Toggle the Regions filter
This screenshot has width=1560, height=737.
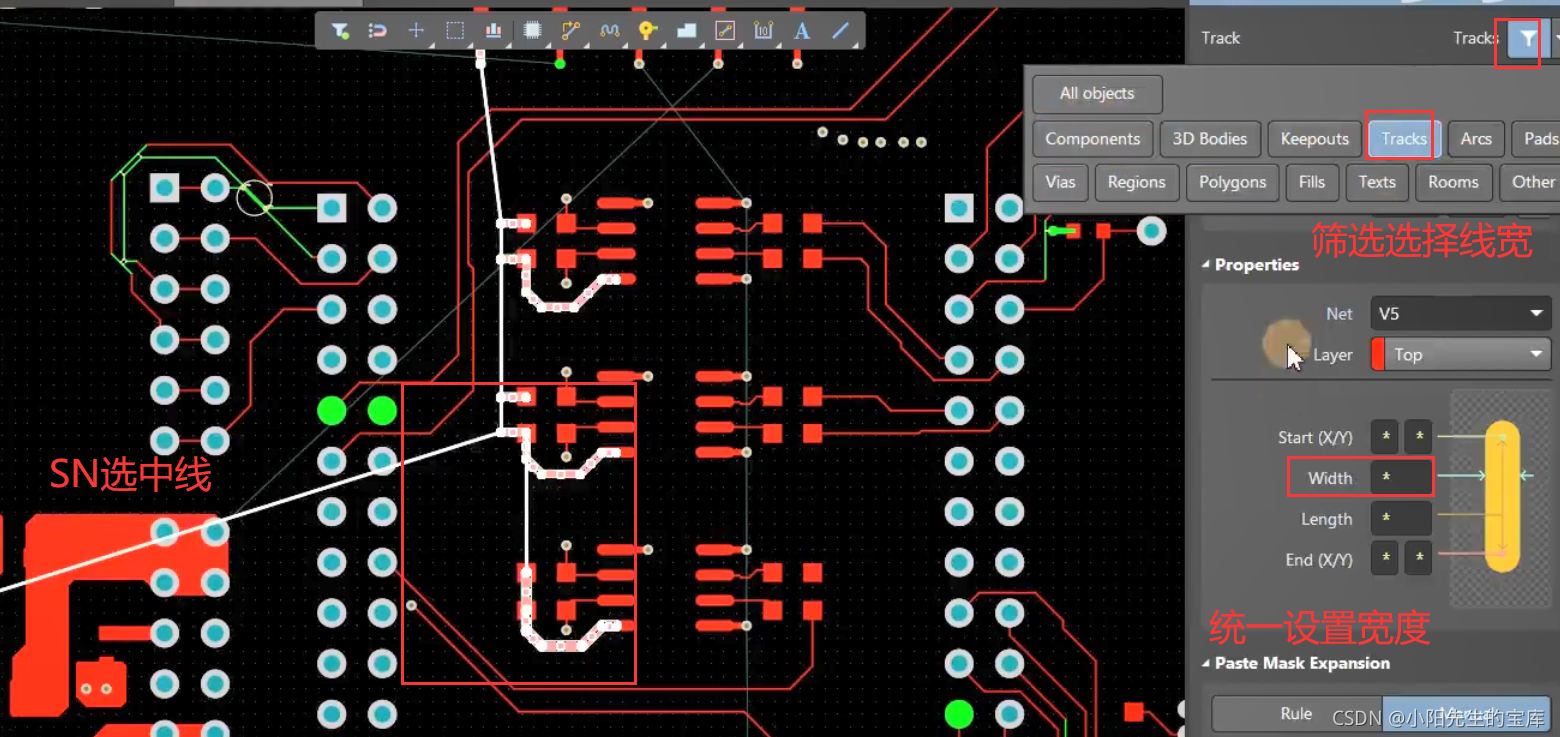(1136, 182)
